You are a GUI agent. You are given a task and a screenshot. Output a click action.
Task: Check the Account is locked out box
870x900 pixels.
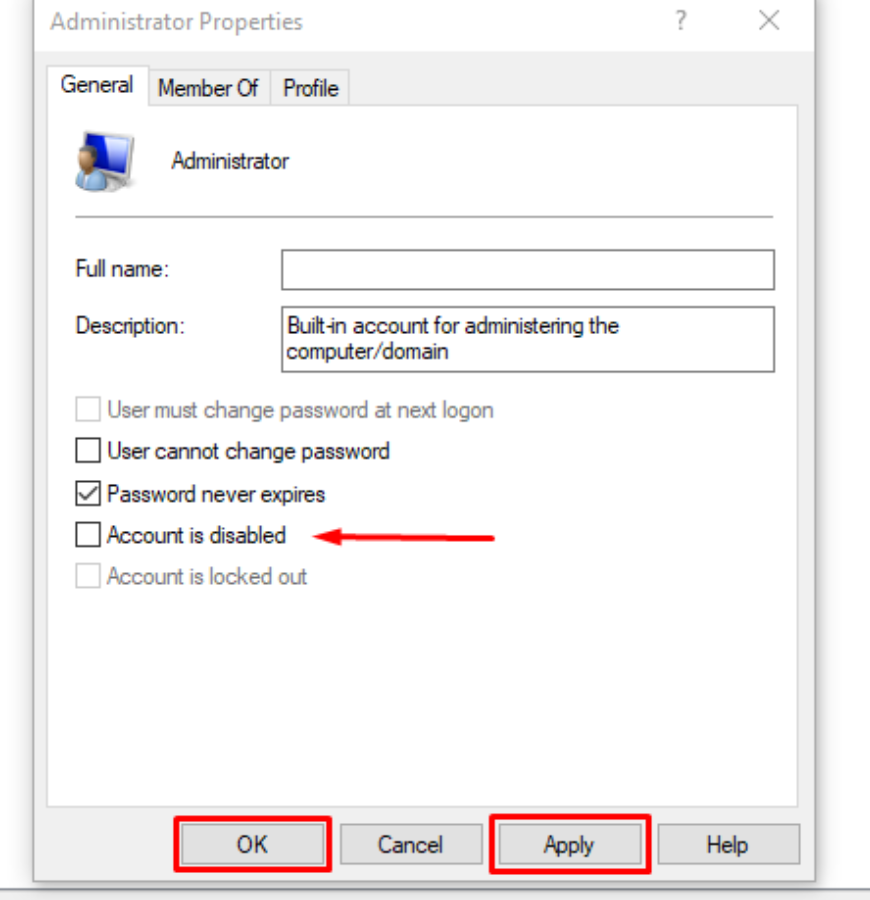coord(89,577)
